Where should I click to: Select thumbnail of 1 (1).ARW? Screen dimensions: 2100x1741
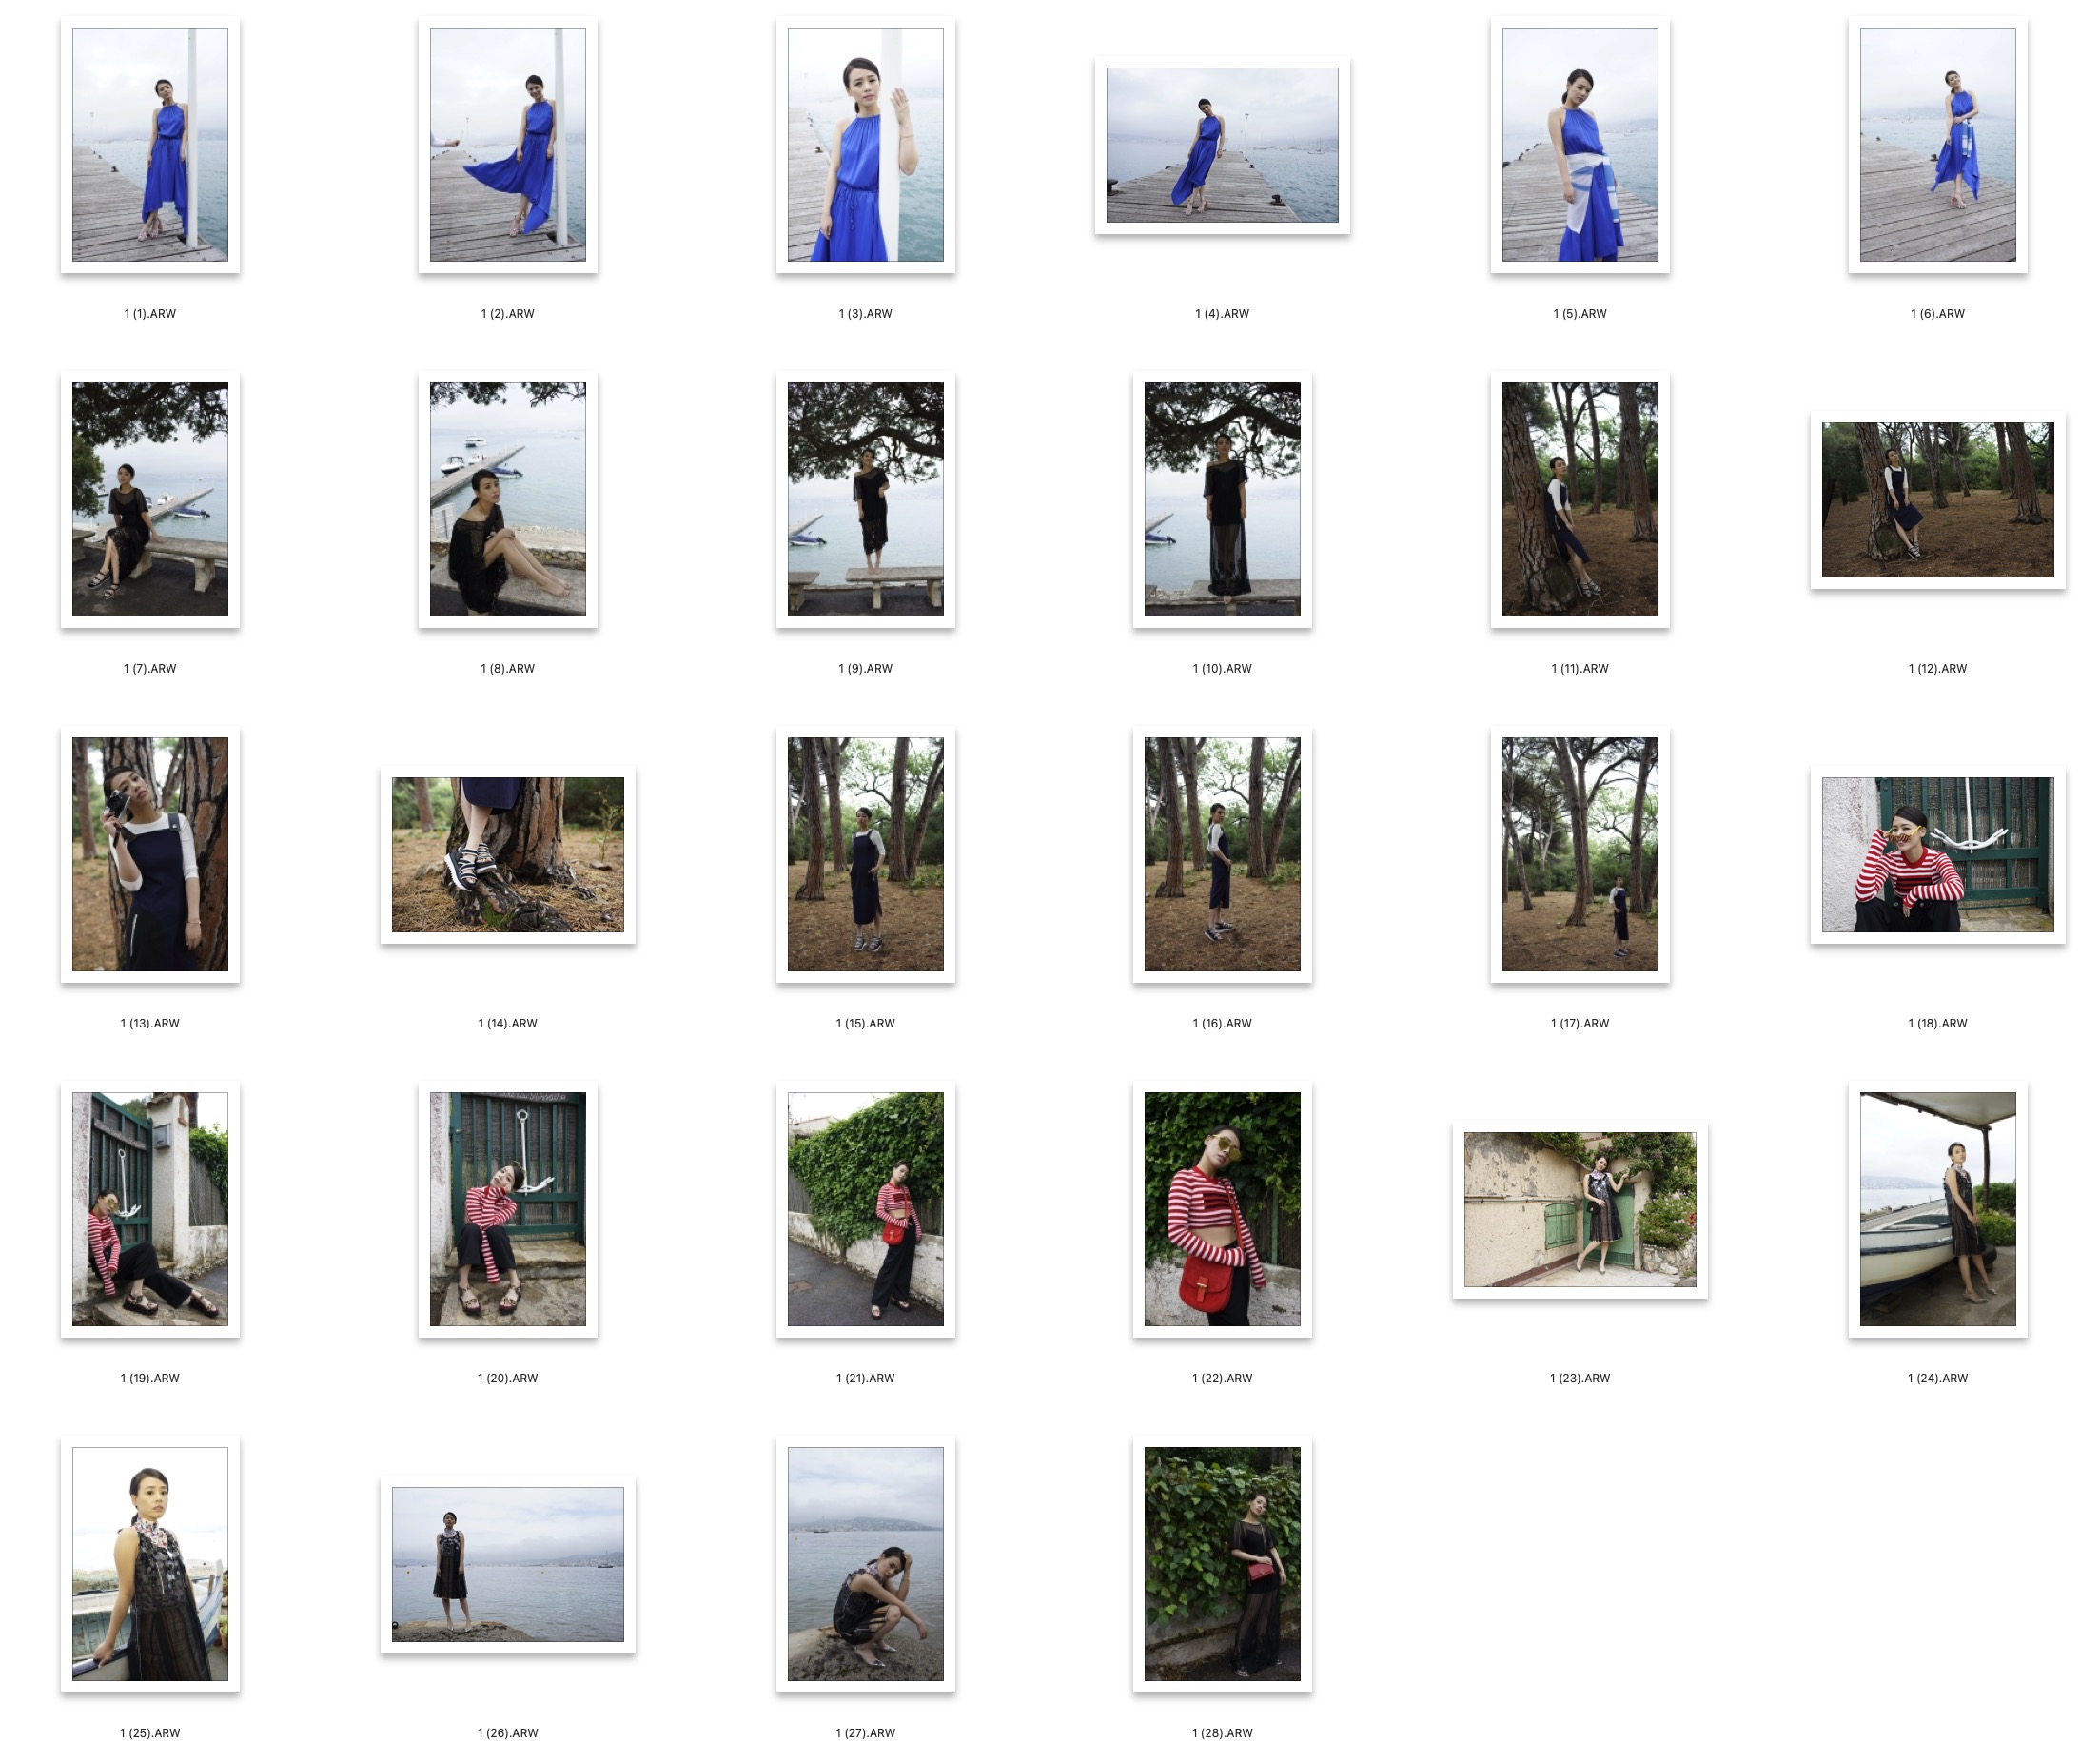pos(150,145)
